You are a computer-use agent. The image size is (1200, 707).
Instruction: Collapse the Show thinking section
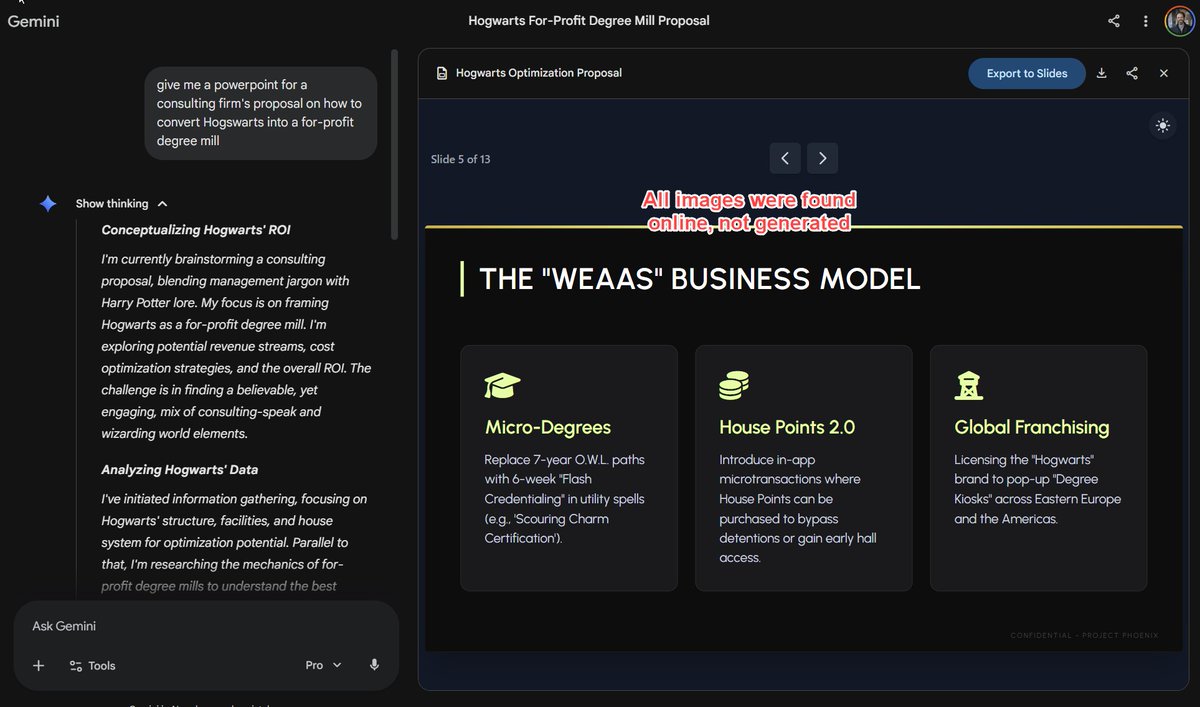tap(122, 203)
